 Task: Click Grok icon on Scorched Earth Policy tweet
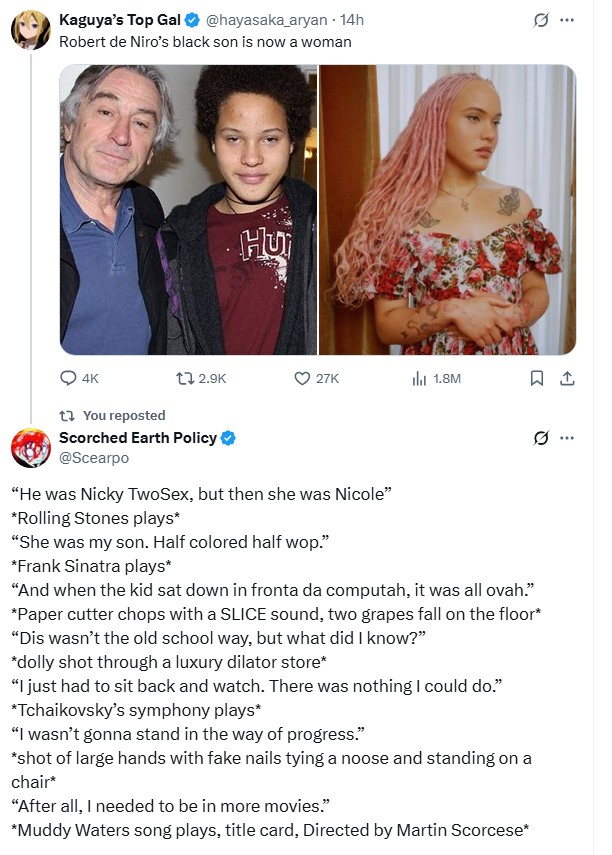(541, 438)
